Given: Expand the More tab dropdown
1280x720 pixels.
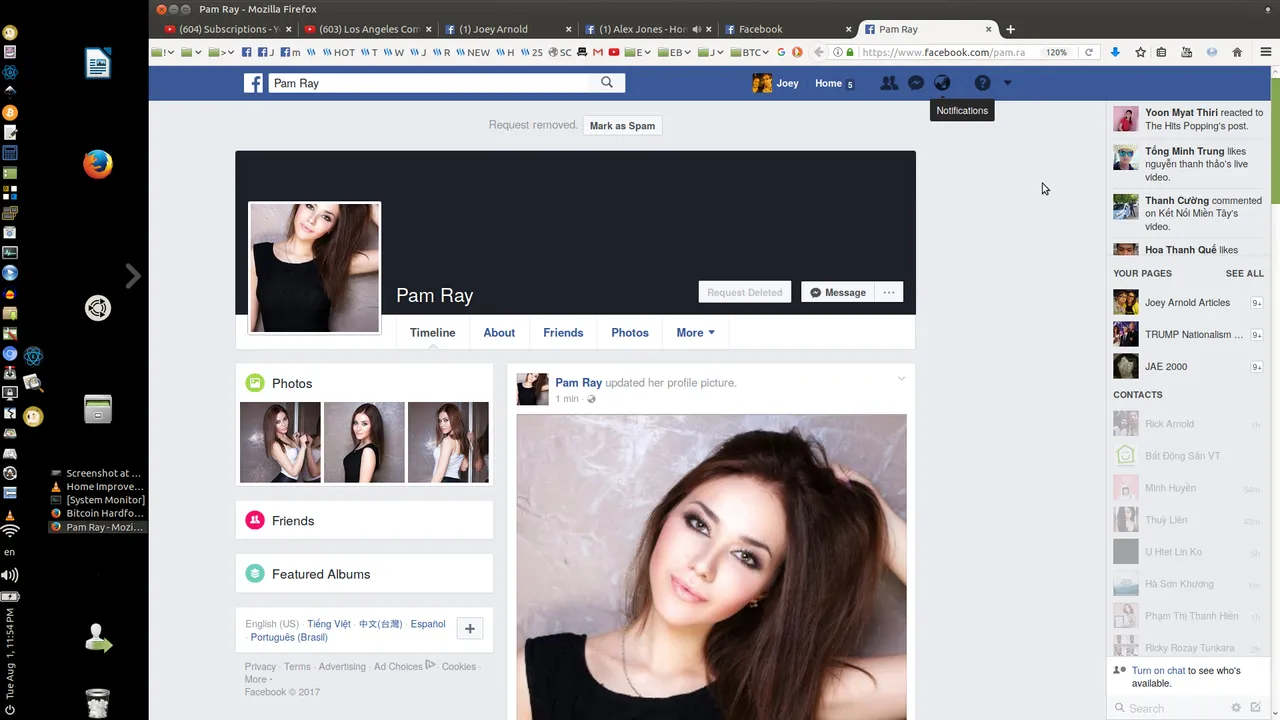Looking at the screenshot, I should coord(695,333).
